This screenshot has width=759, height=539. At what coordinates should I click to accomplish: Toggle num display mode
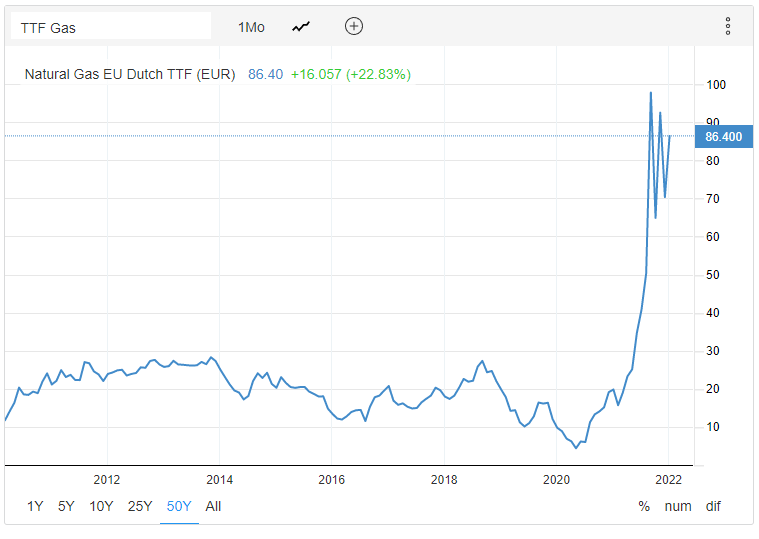(x=678, y=506)
